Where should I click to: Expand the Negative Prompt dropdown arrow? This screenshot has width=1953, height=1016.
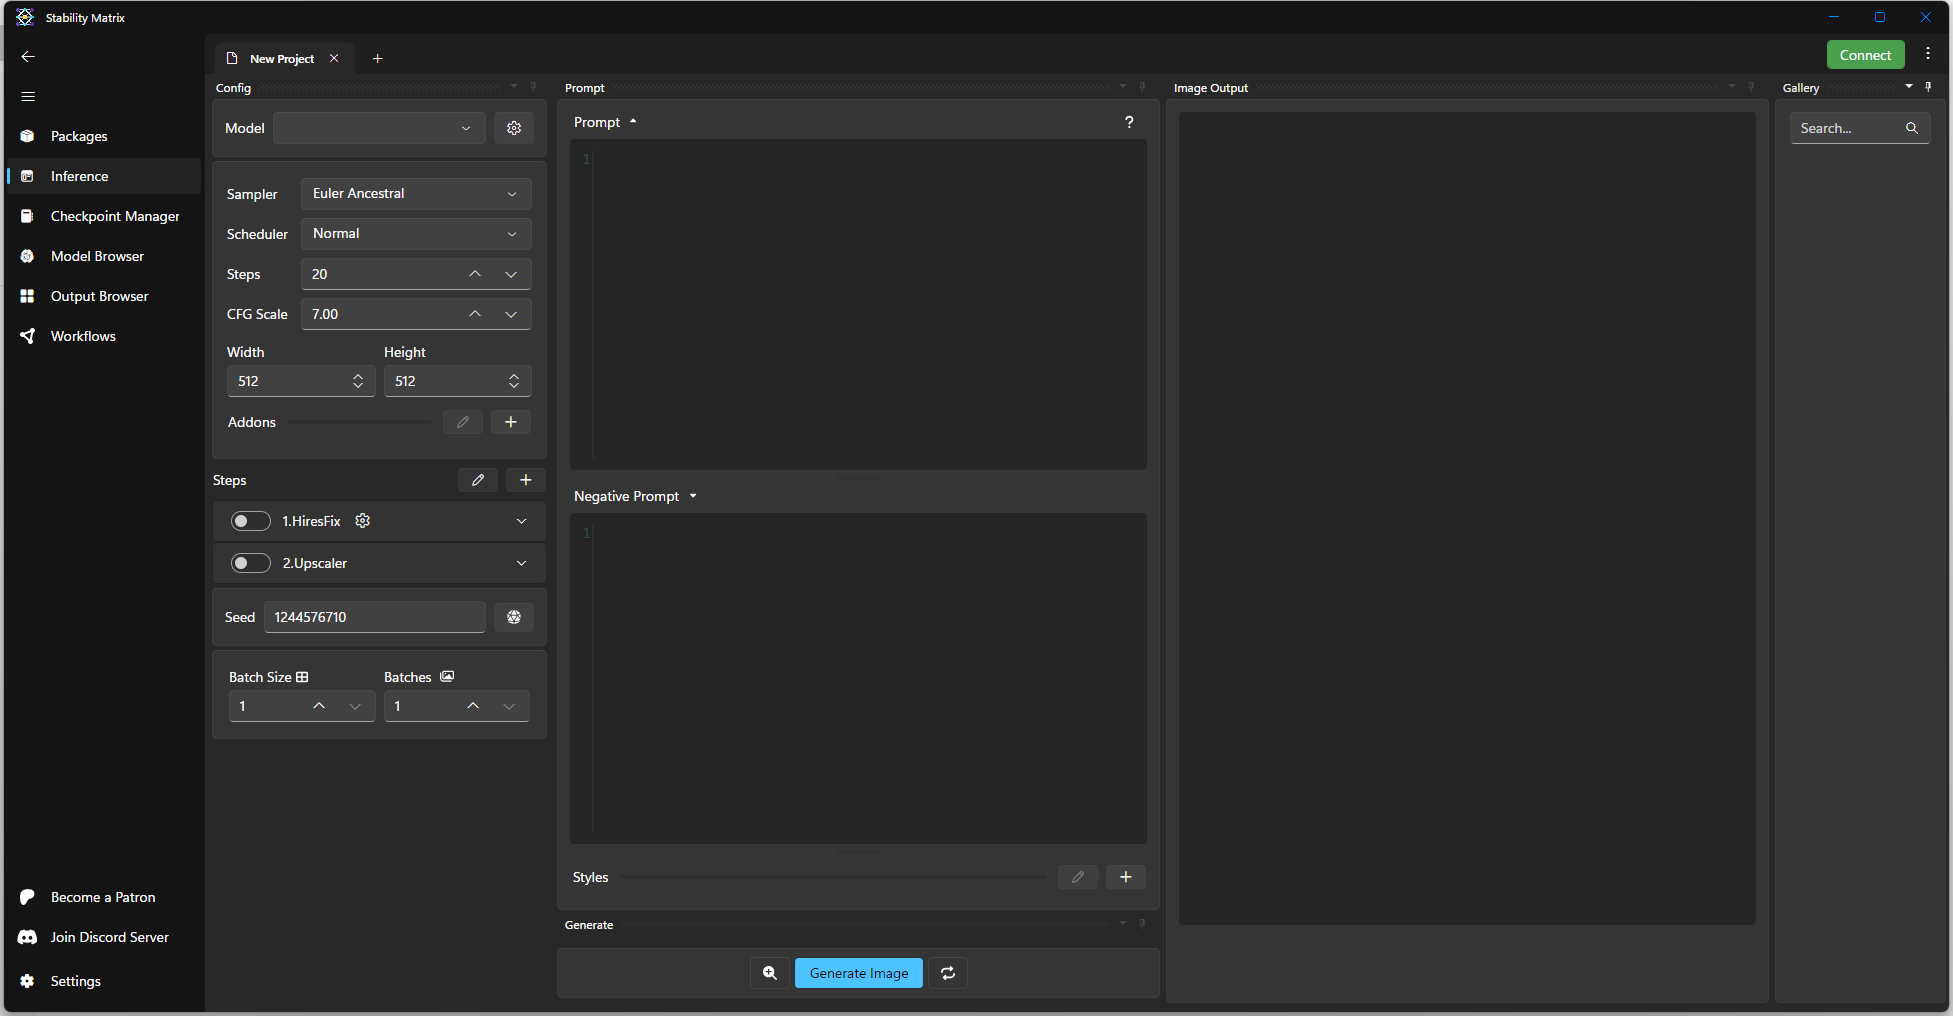point(693,496)
